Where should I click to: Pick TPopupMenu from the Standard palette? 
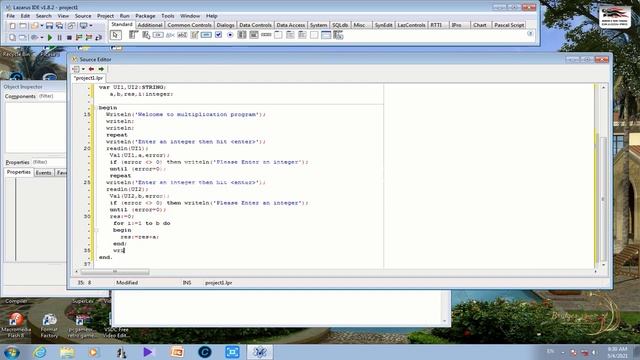click(x=146, y=35)
